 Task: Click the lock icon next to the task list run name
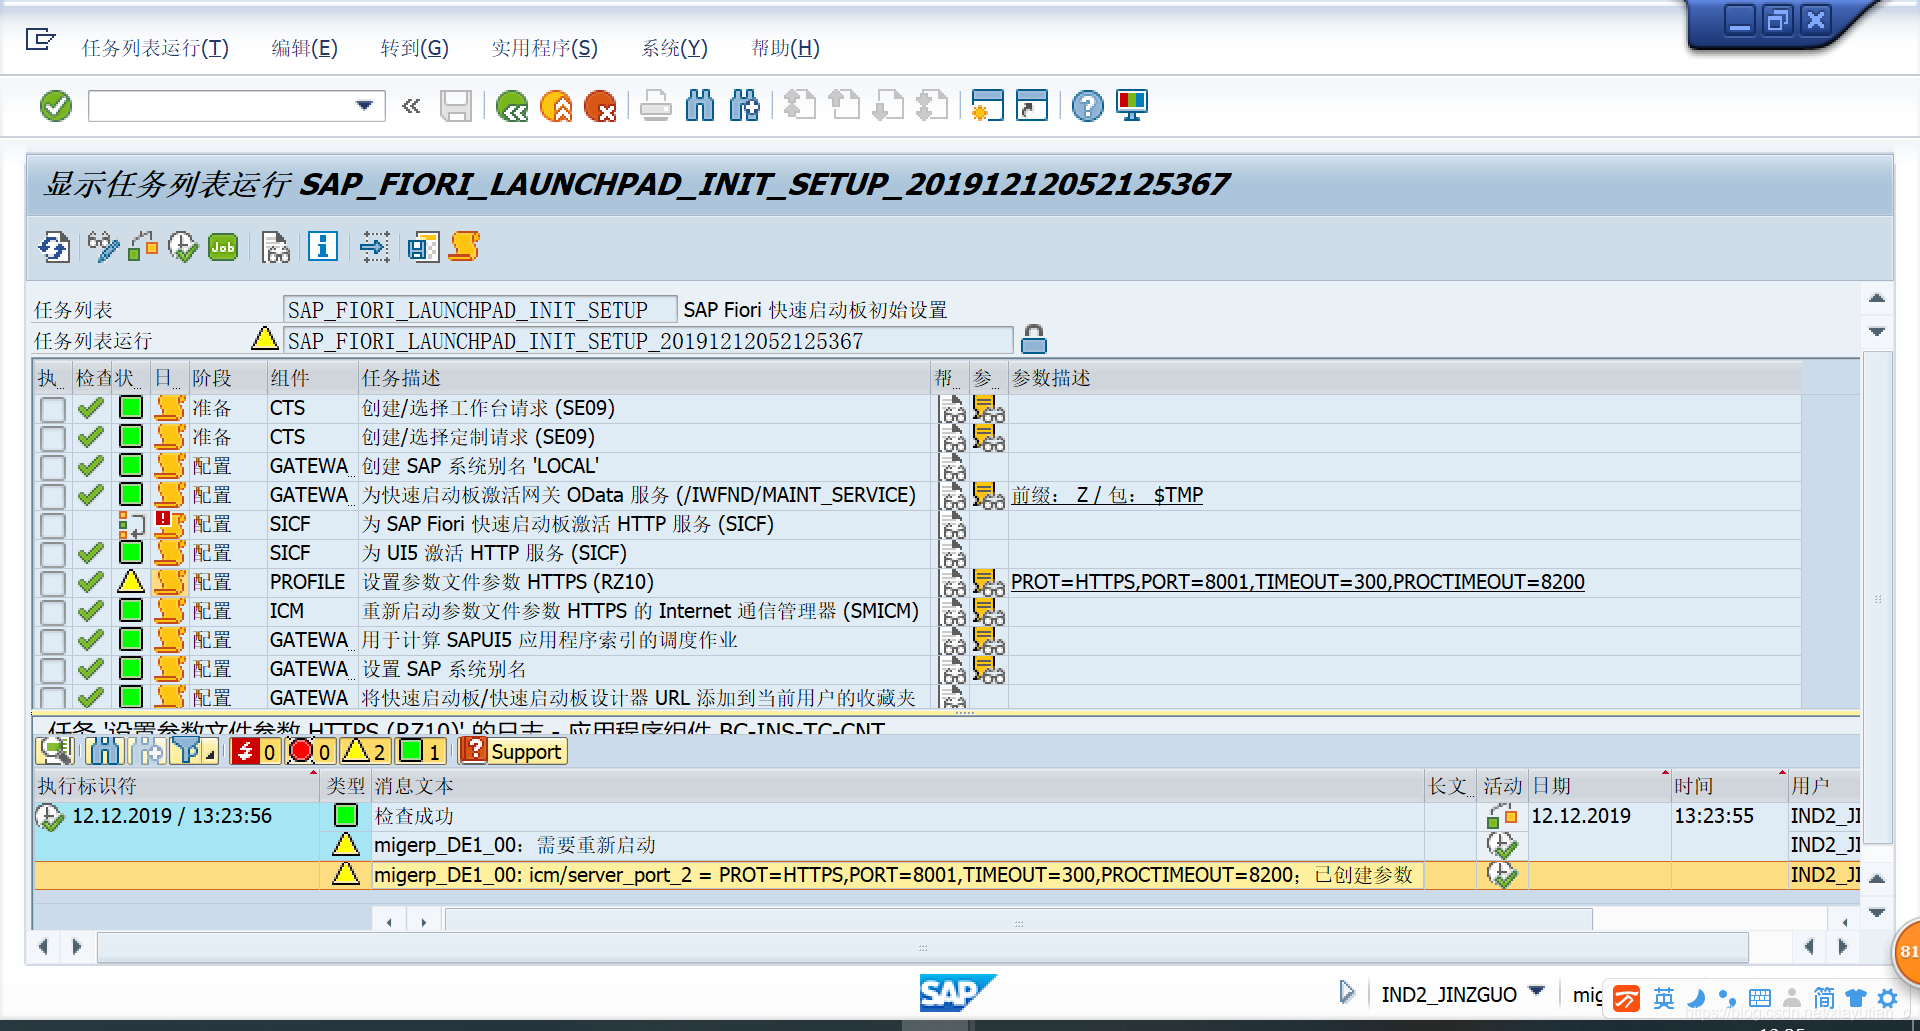point(1034,340)
